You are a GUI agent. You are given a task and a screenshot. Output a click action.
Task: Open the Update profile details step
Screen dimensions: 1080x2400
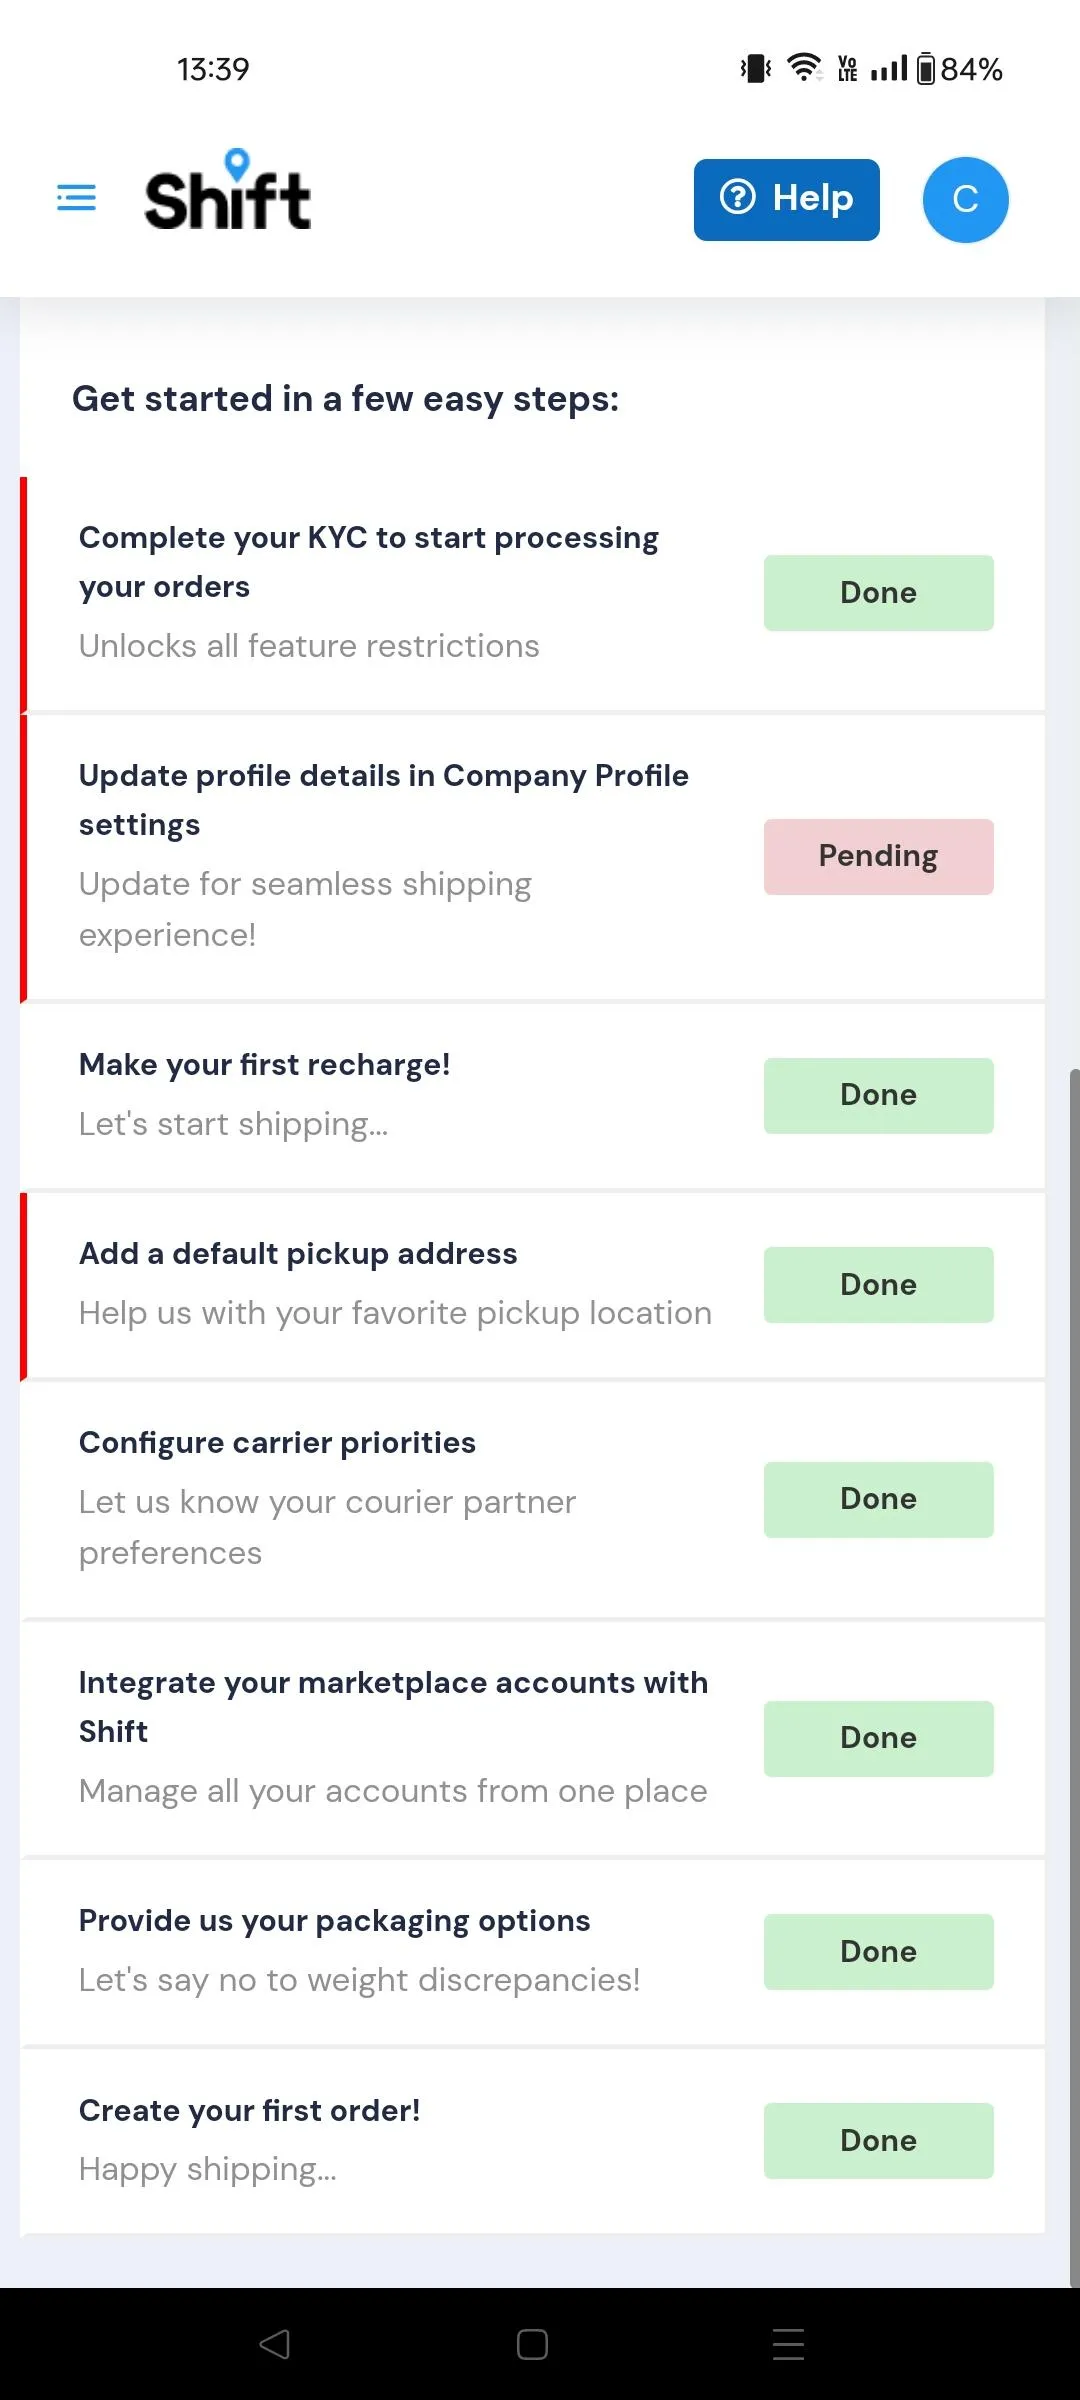pos(532,857)
